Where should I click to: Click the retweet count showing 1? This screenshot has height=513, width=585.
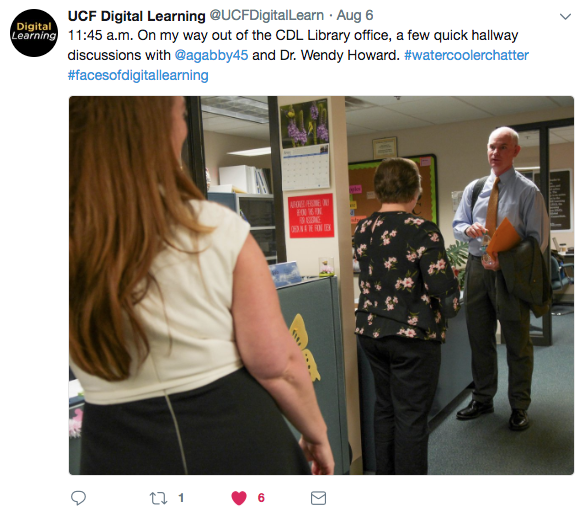pos(181,498)
